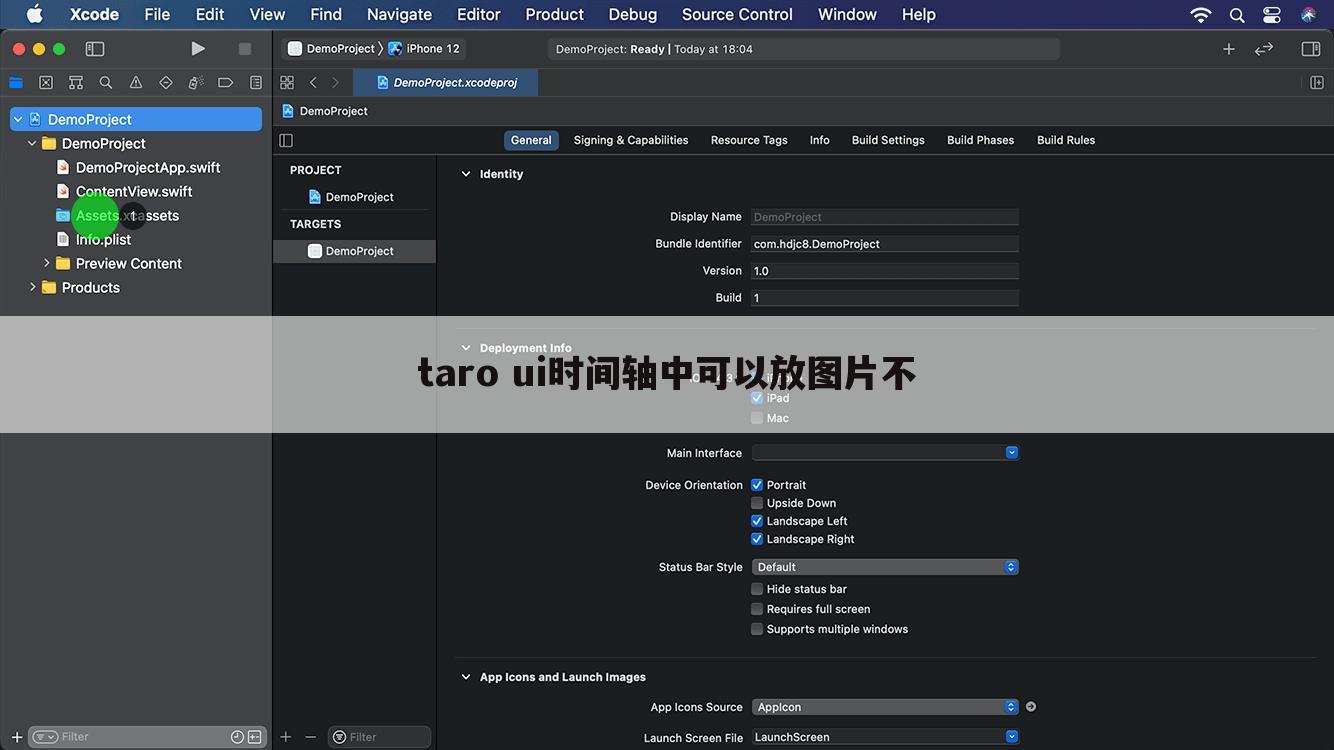Select the DemoProject.xcodeproj editor tab
The height and width of the screenshot is (750, 1334).
coord(446,82)
